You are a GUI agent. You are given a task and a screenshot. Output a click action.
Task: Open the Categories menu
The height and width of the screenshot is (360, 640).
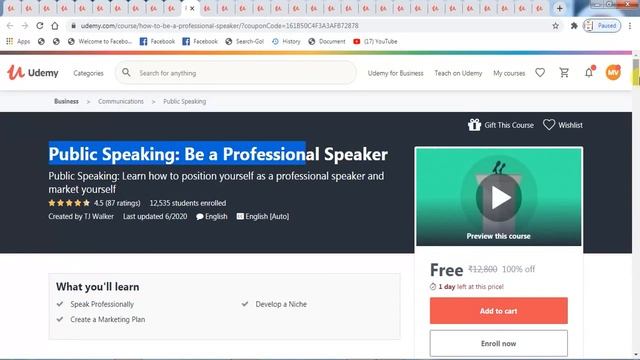[x=88, y=73]
